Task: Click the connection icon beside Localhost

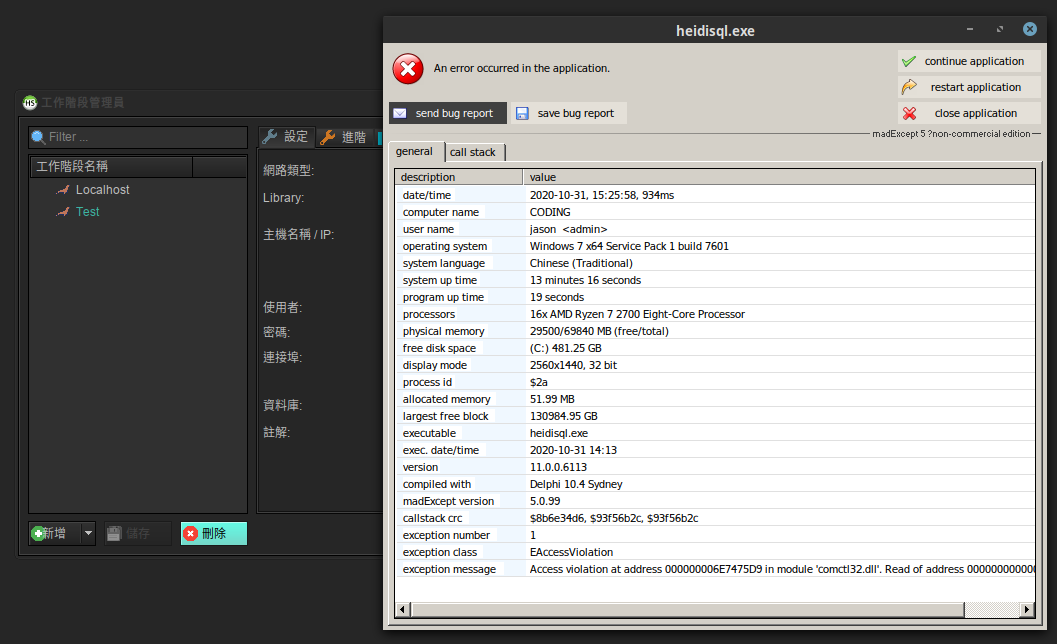Action: (63, 190)
